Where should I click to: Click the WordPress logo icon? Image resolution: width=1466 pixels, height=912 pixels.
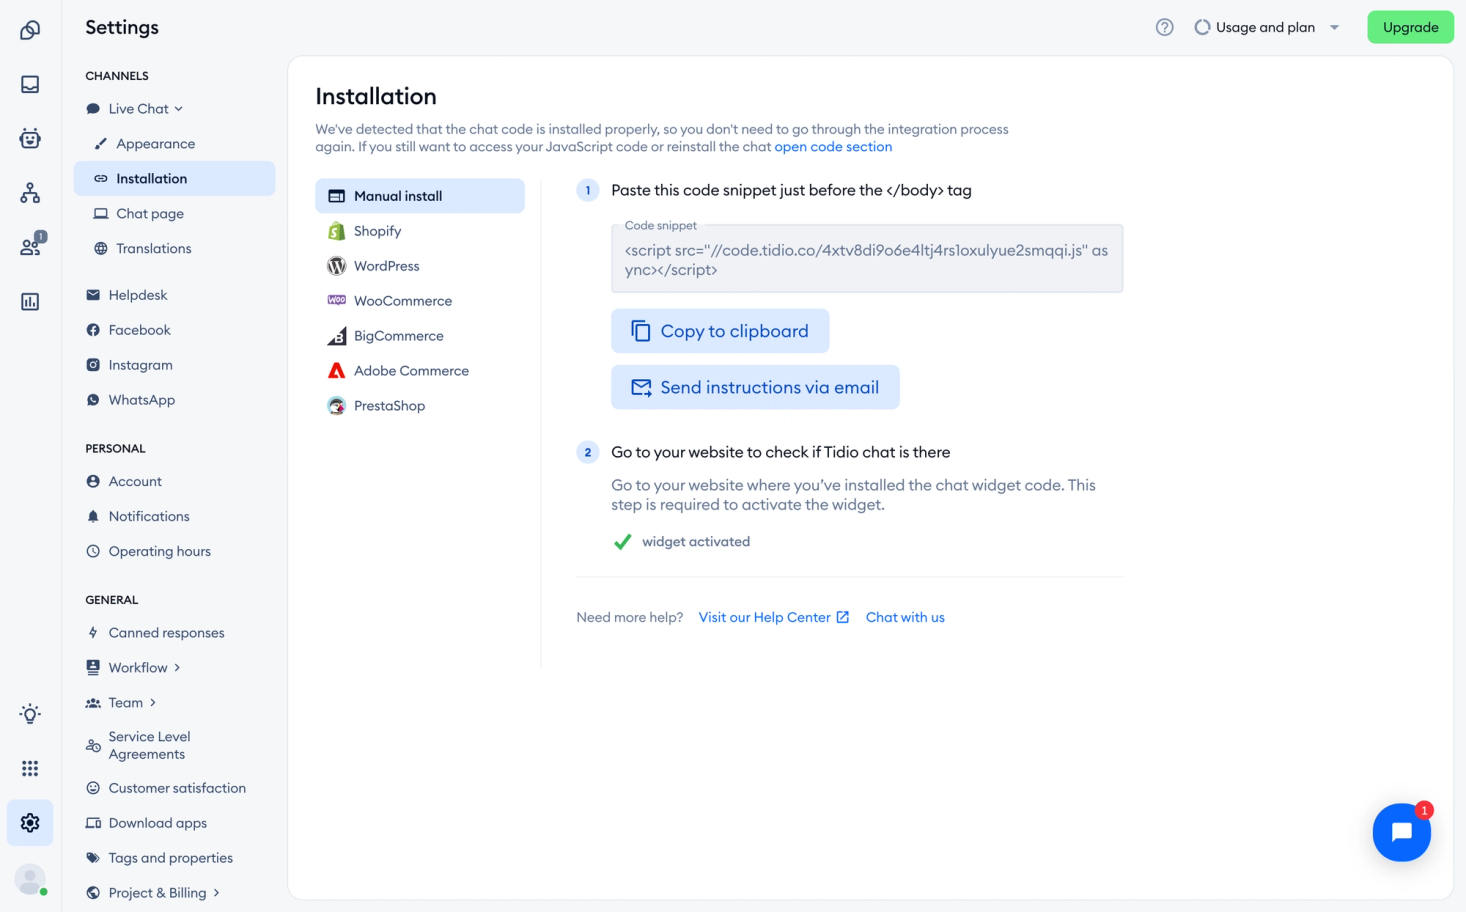pos(337,266)
